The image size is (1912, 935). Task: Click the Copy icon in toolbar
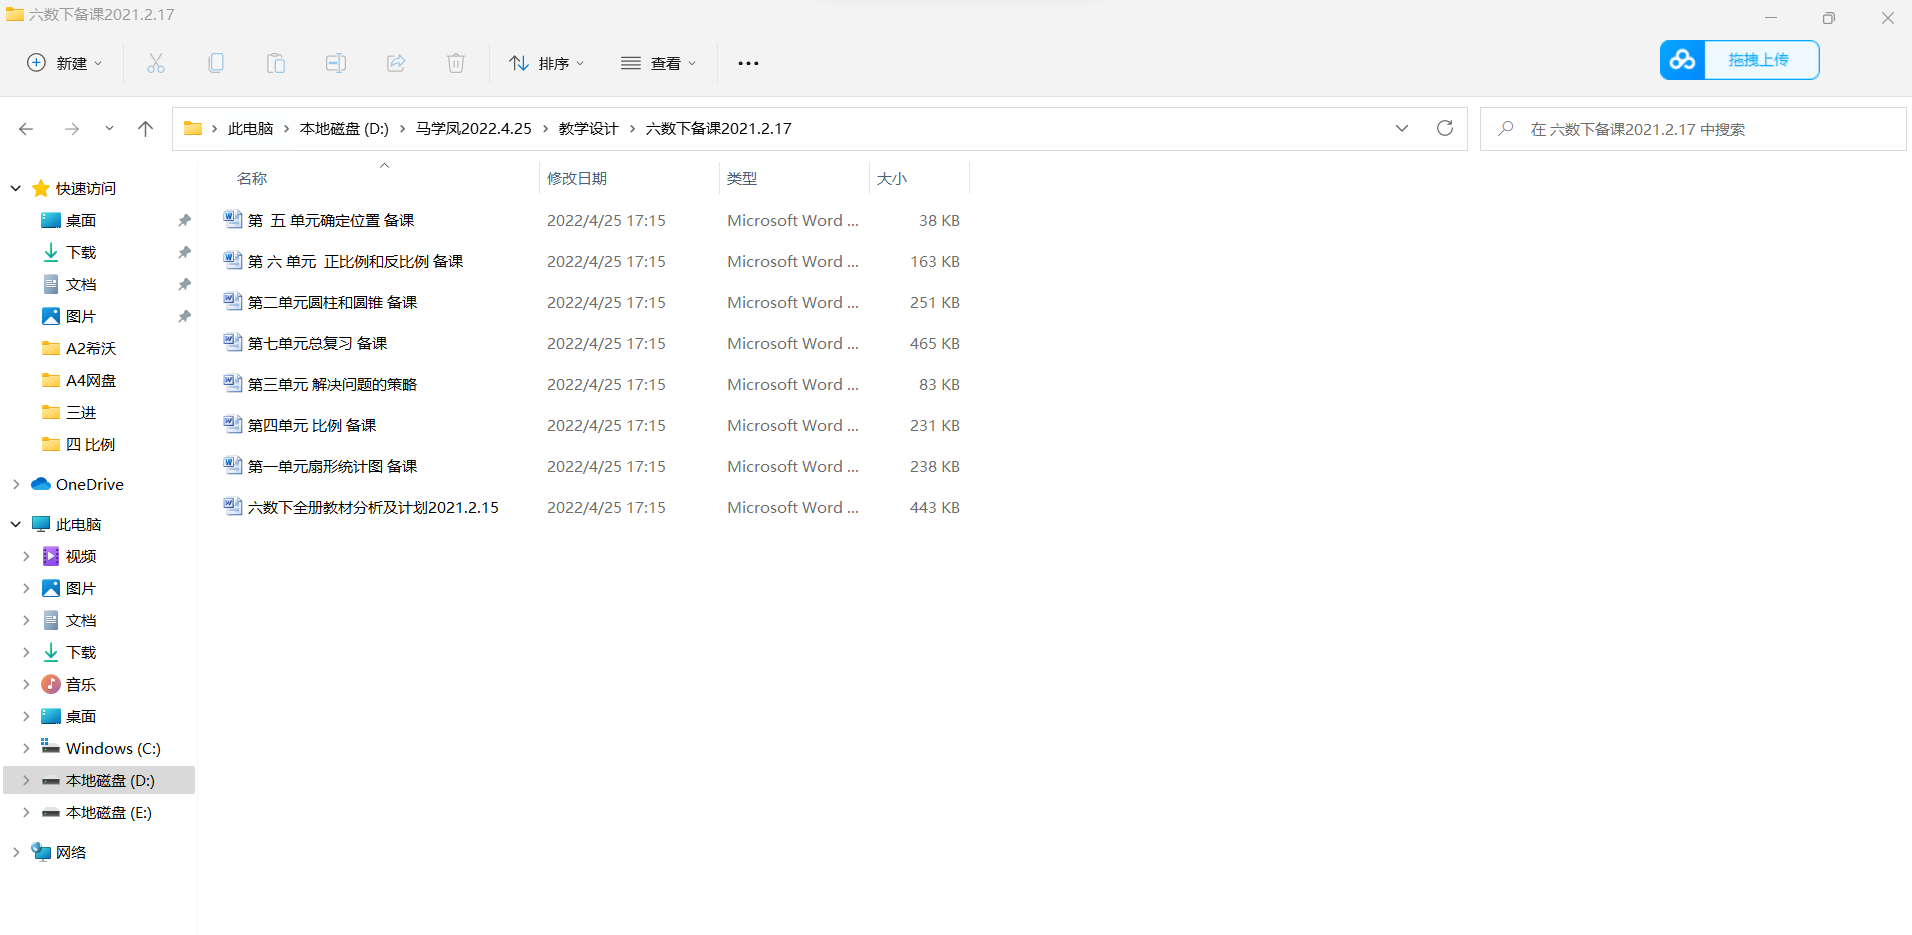216,63
